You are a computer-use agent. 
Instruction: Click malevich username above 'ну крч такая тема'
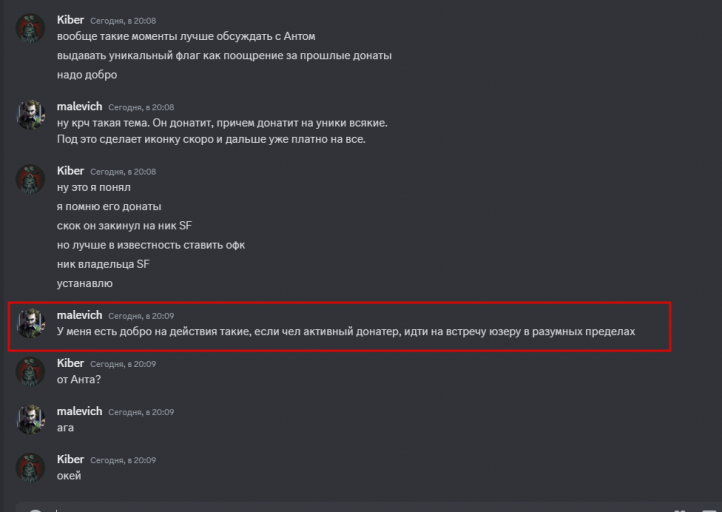tap(79, 106)
